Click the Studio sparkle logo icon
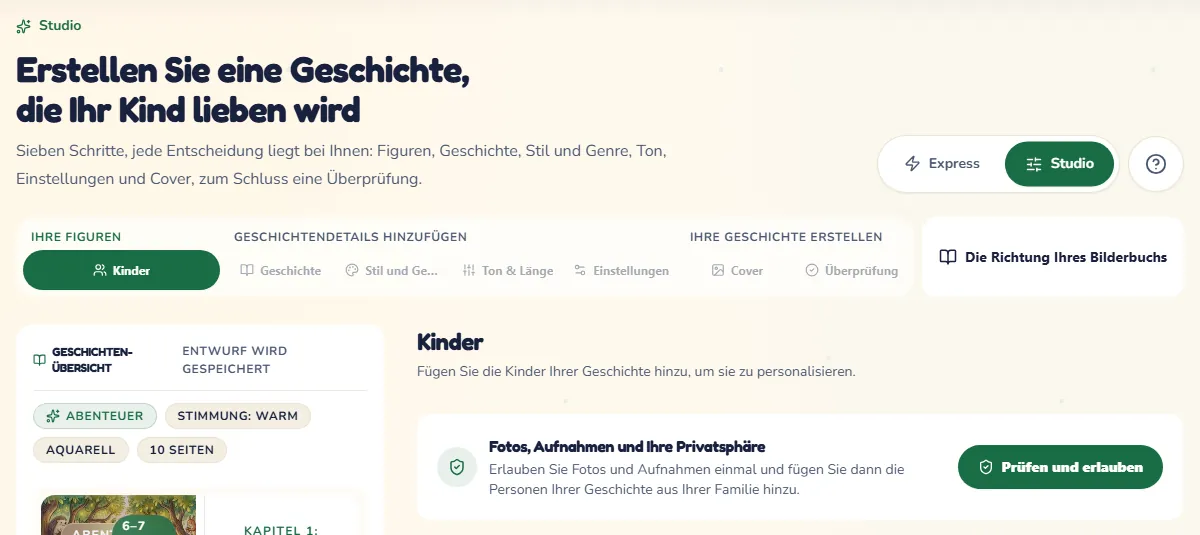 [x=24, y=26]
